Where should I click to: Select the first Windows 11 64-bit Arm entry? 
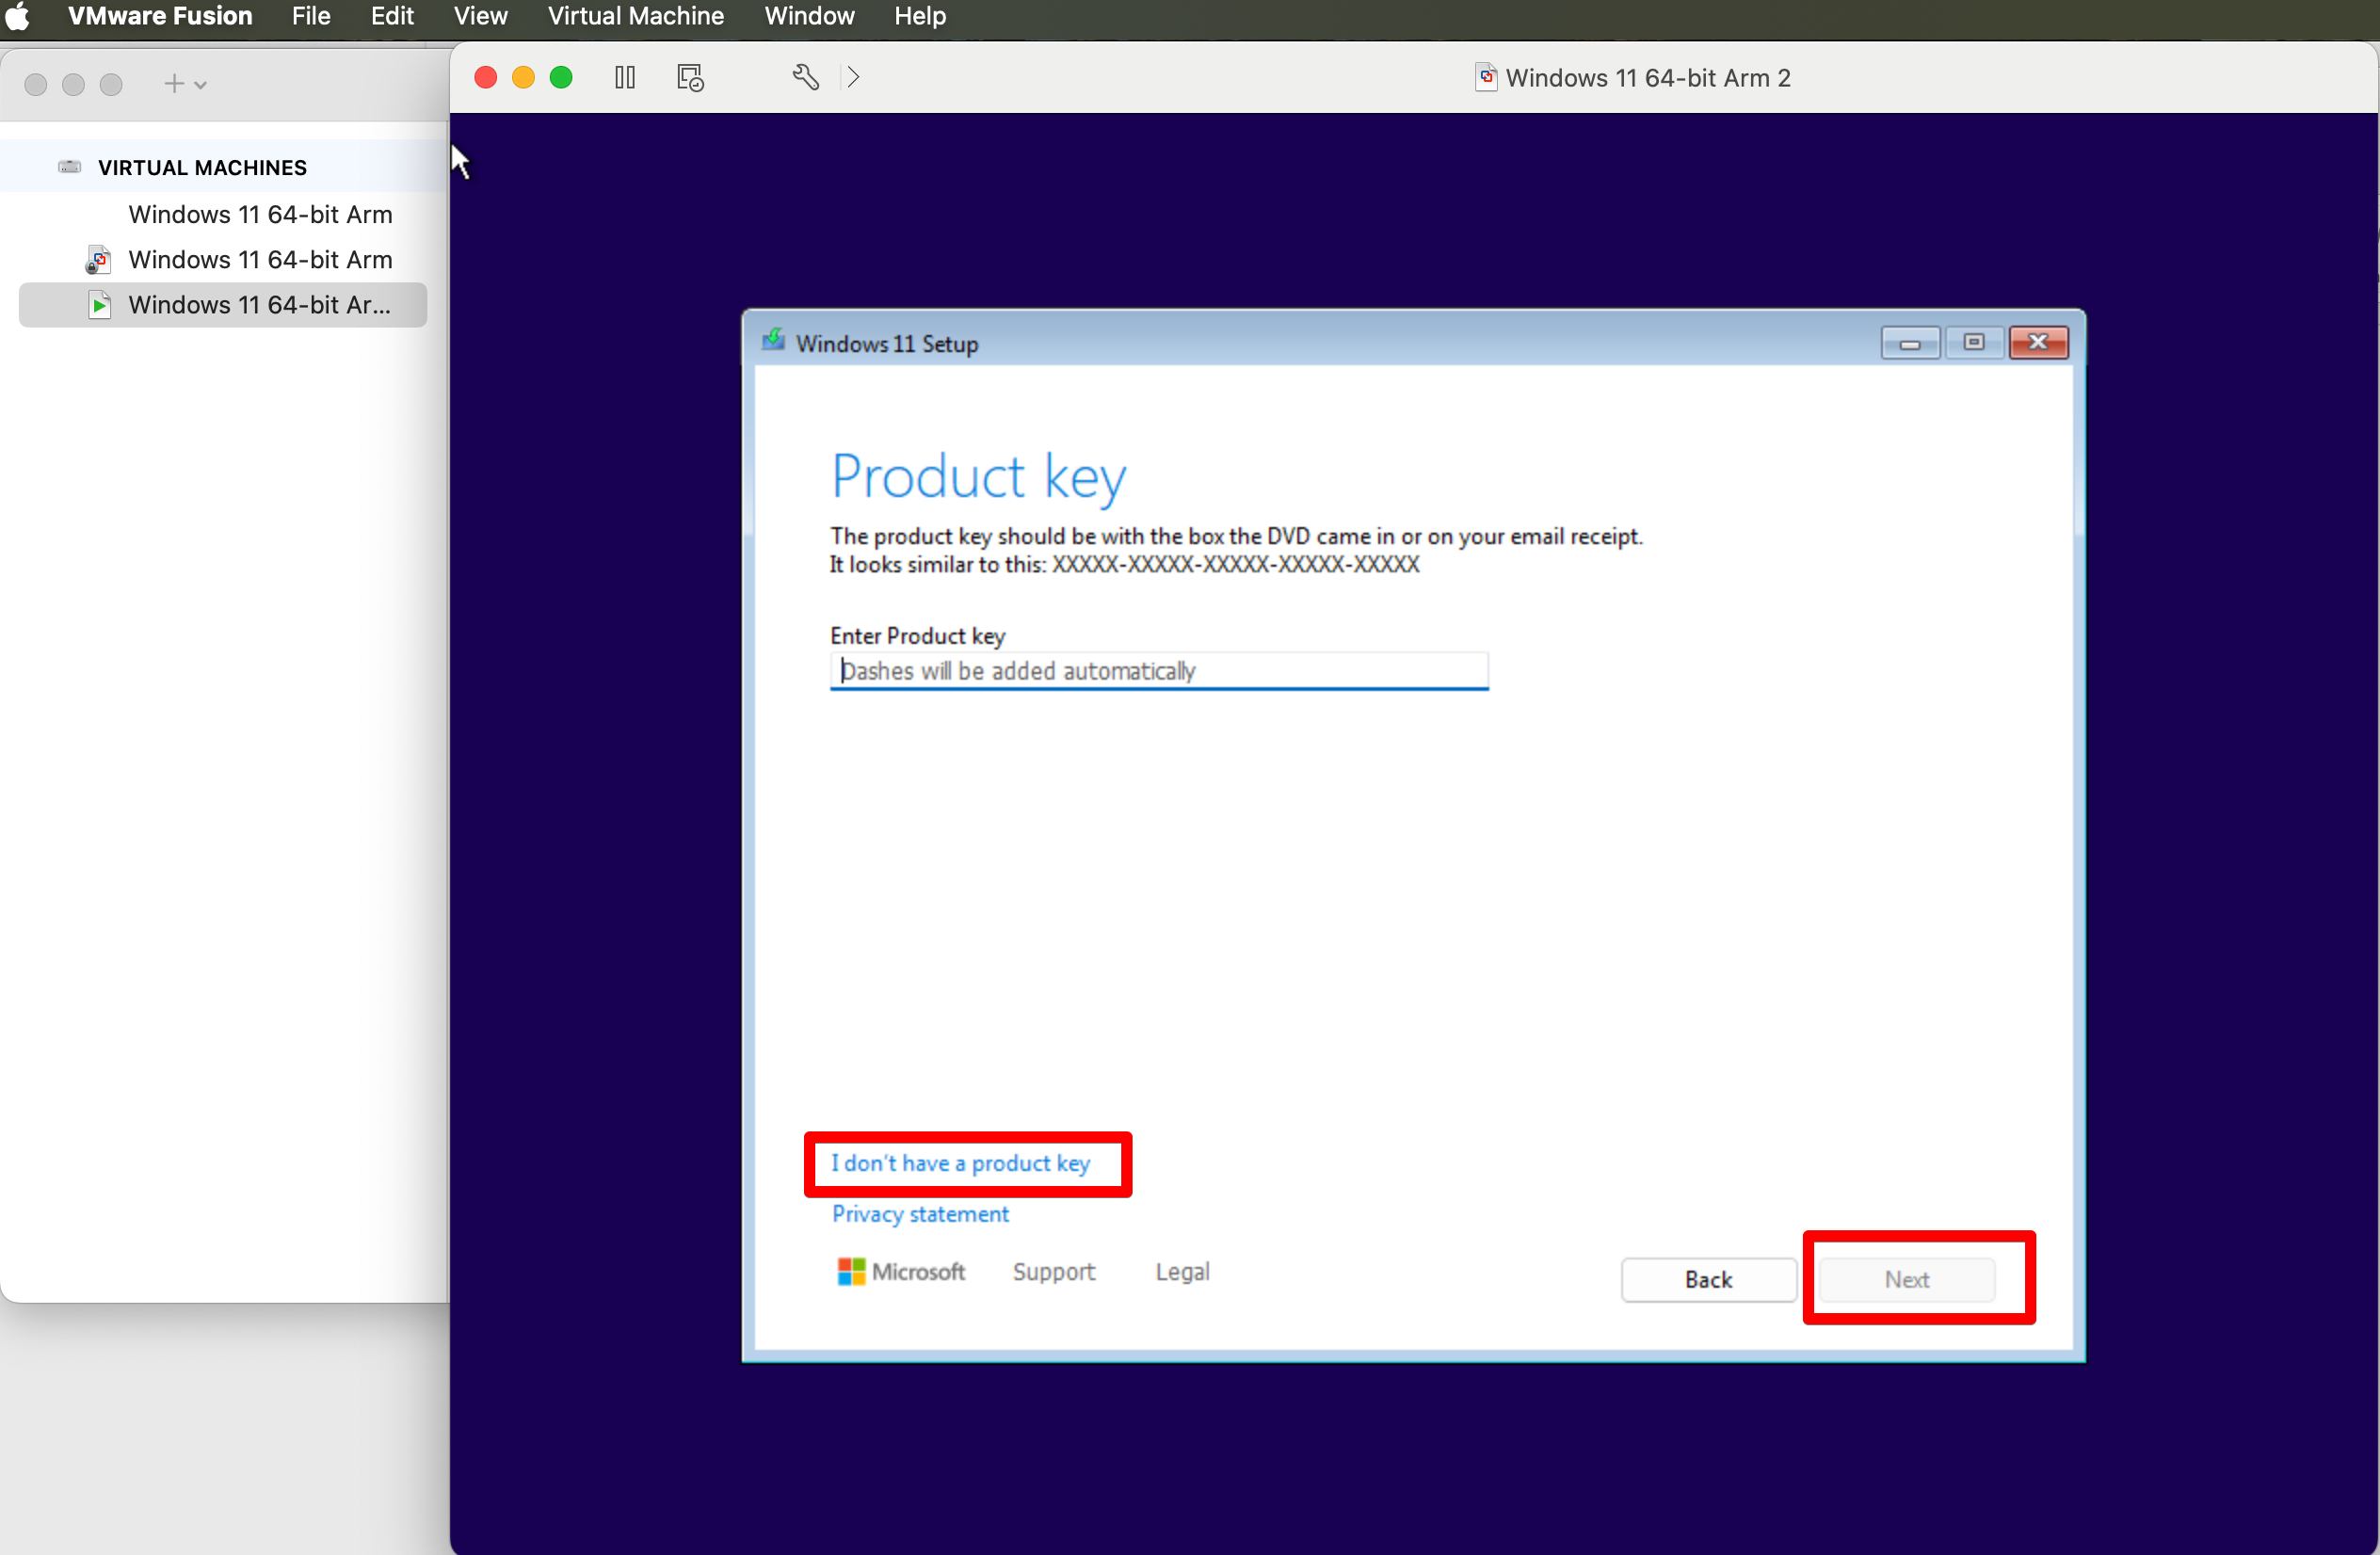point(259,215)
